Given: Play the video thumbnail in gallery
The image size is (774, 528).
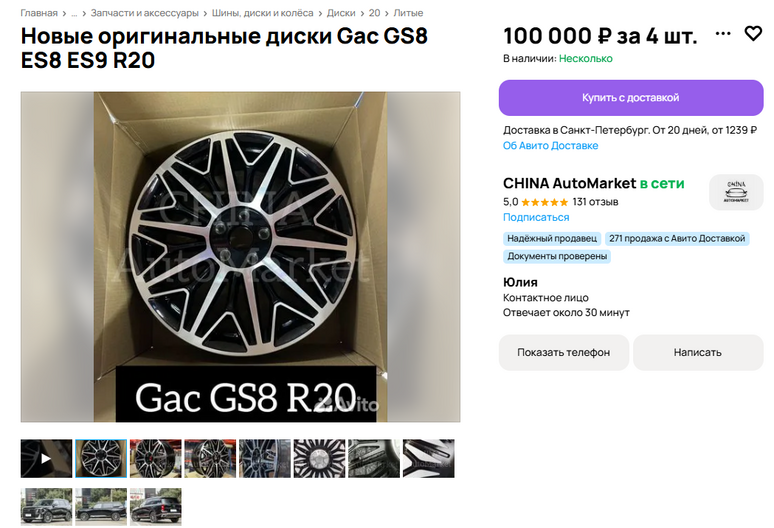Looking at the screenshot, I should point(46,458).
